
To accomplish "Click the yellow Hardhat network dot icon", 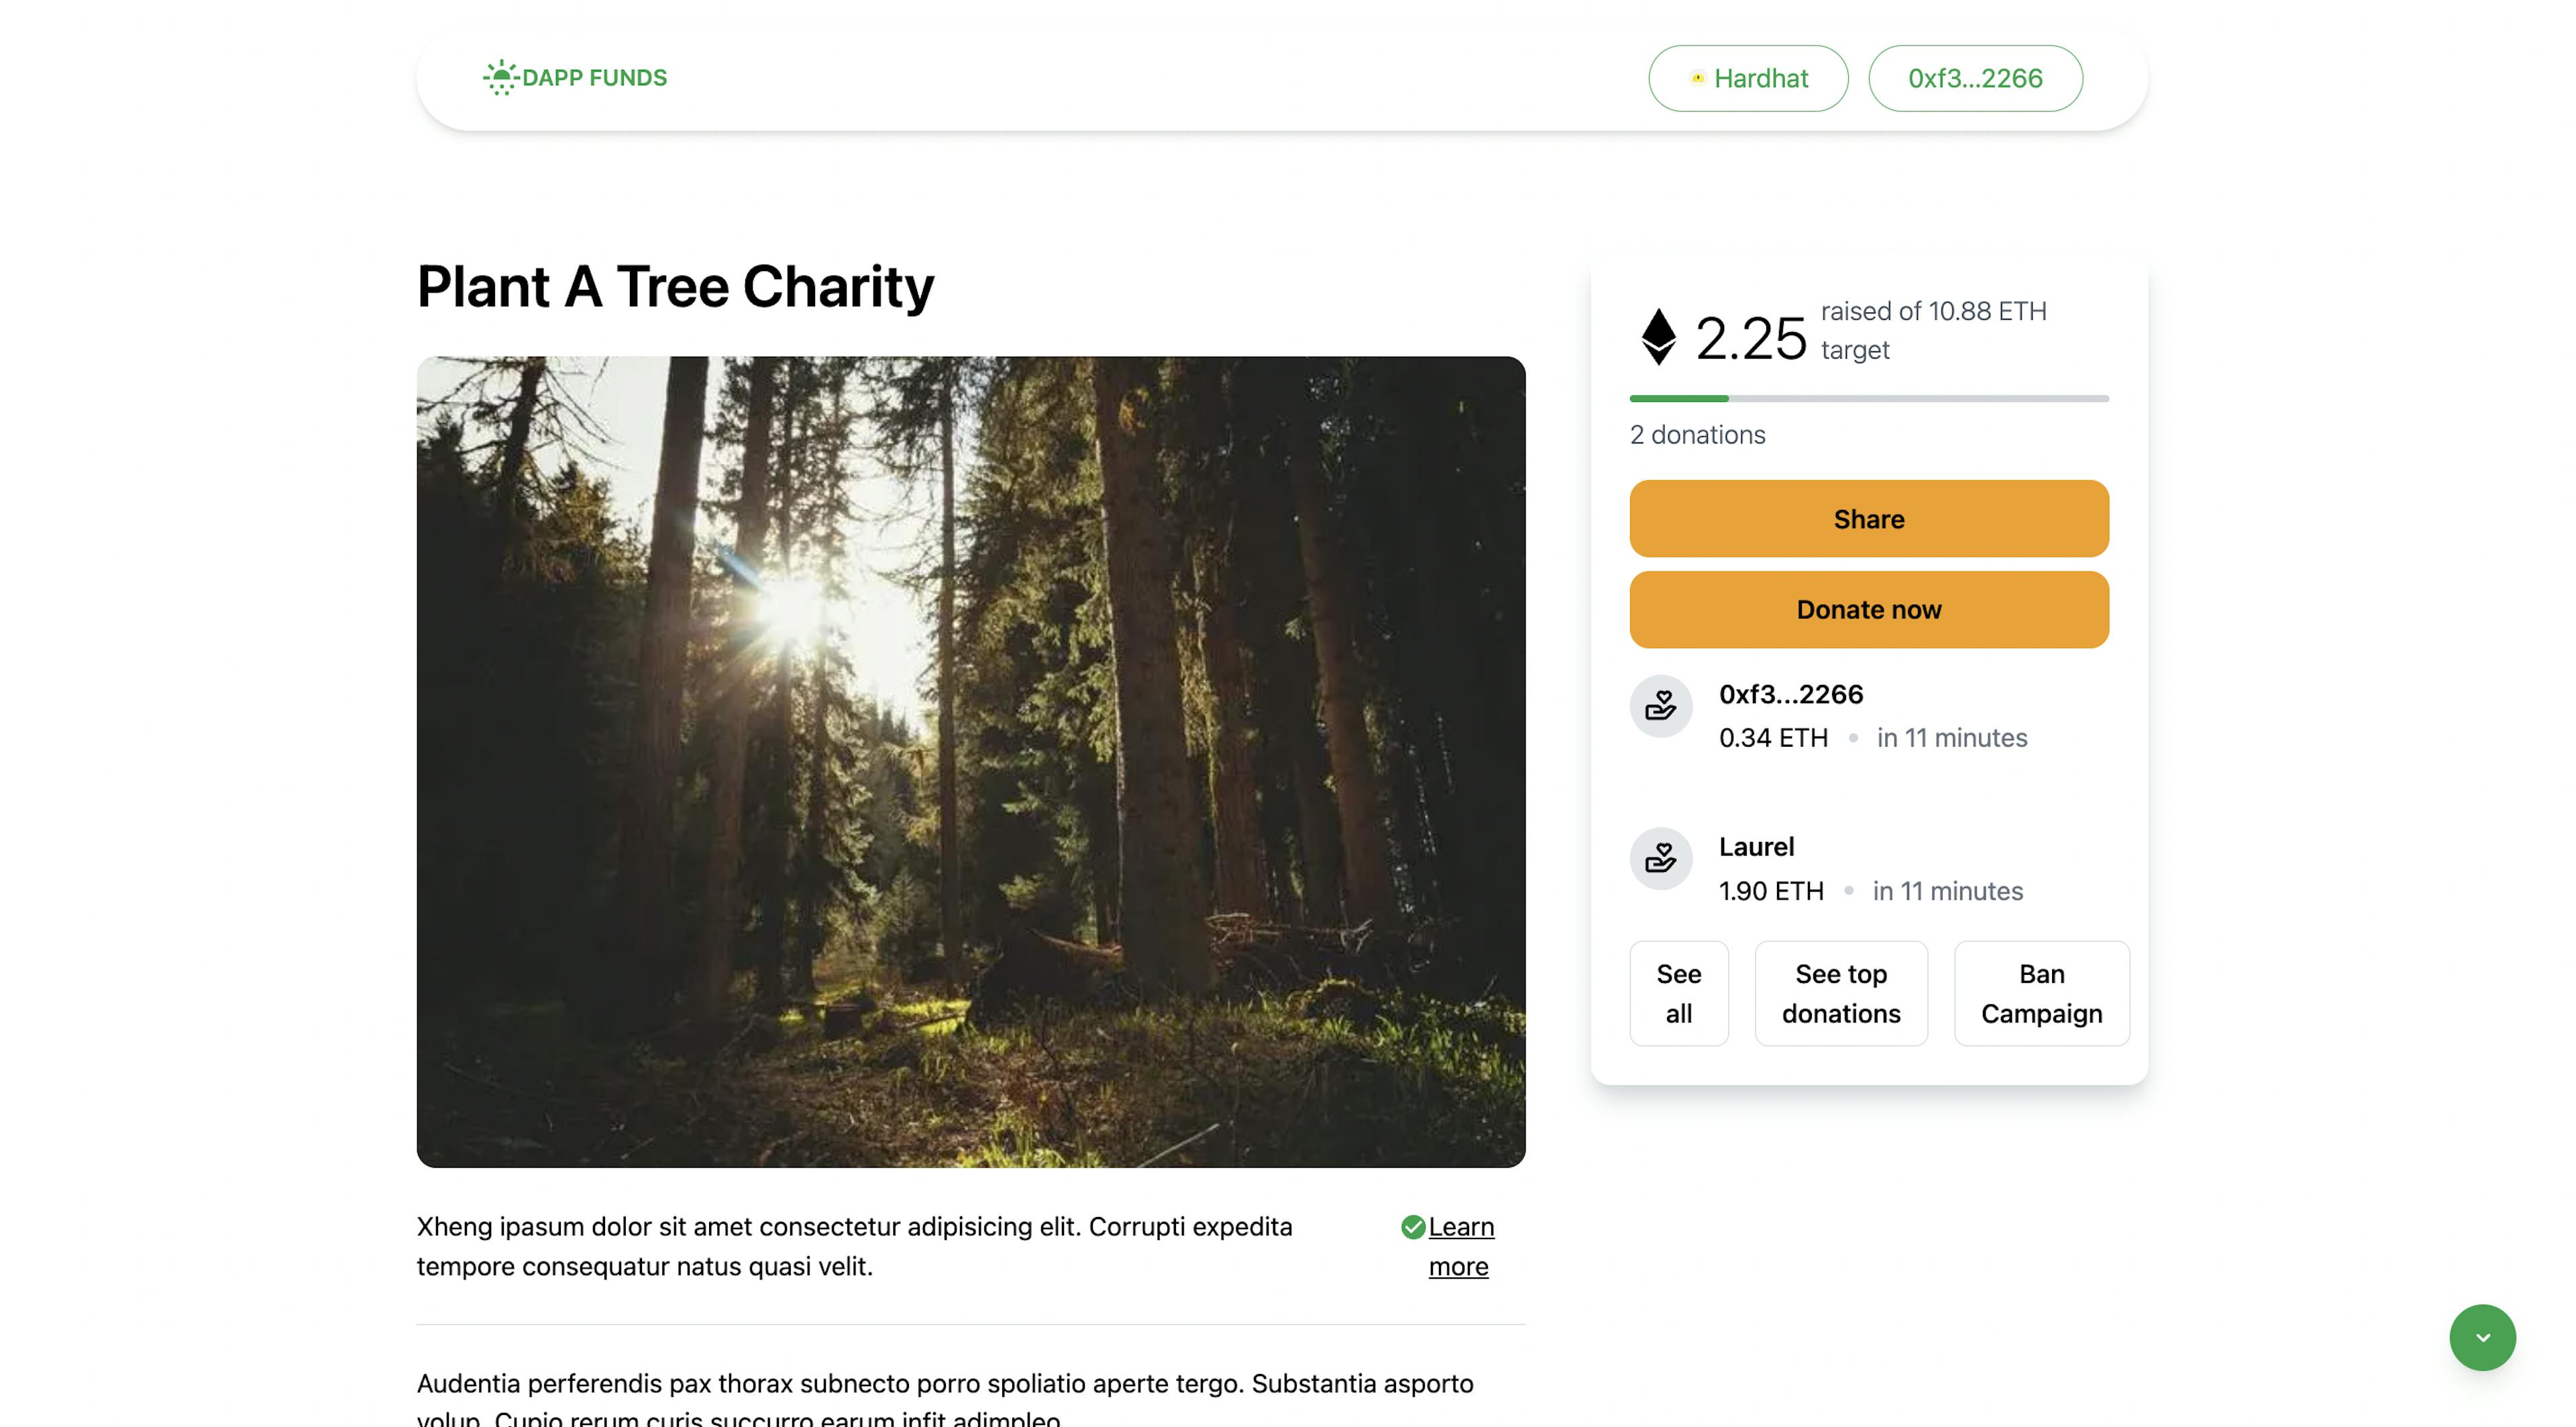I will coord(1697,78).
